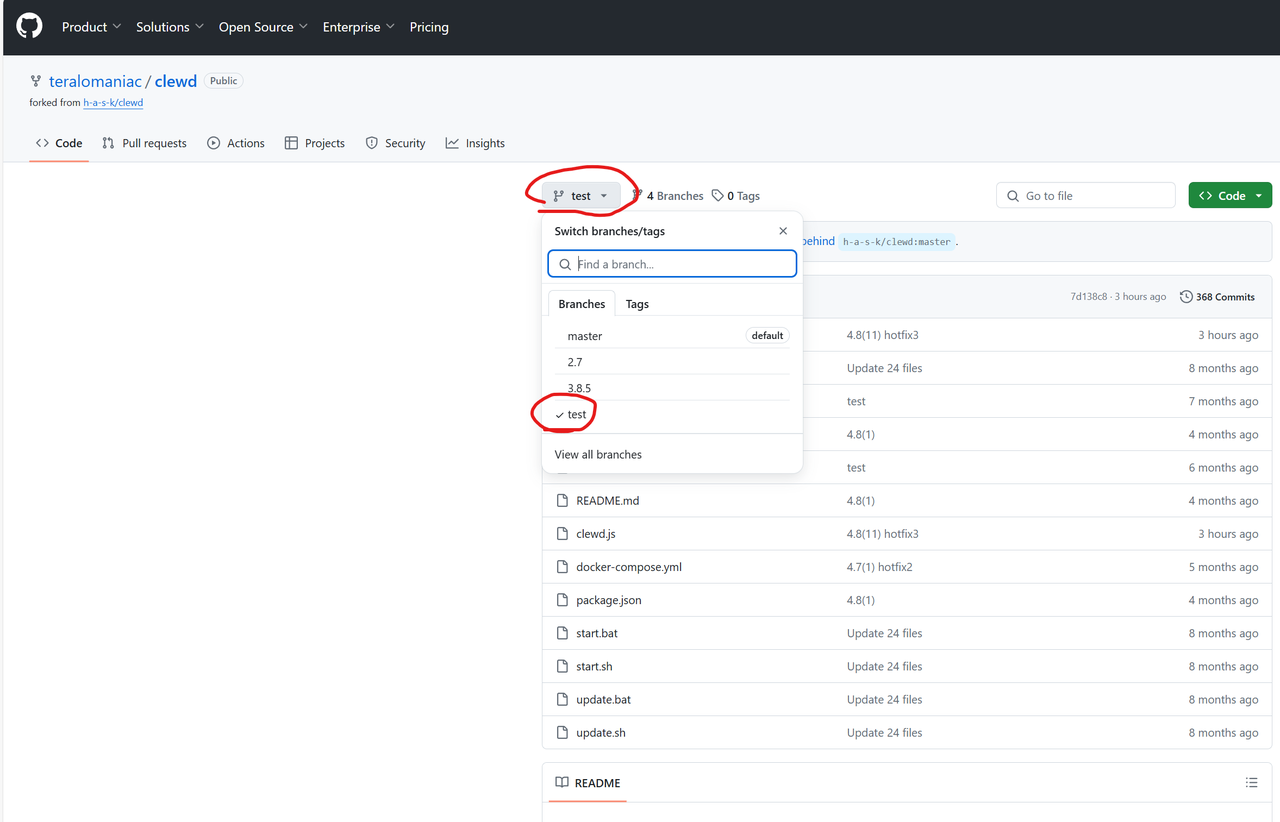This screenshot has width=1280, height=822.
Task: Switch to the Code tab
Action: click(x=59, y=143)
